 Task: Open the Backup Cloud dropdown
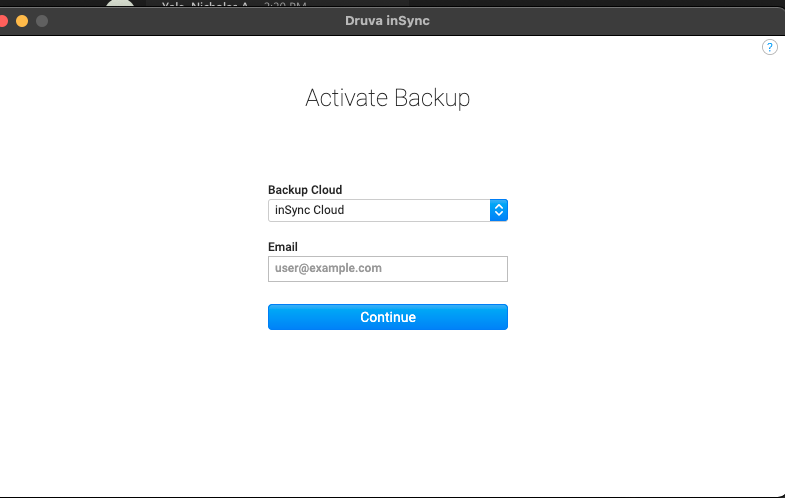point(388,210)
